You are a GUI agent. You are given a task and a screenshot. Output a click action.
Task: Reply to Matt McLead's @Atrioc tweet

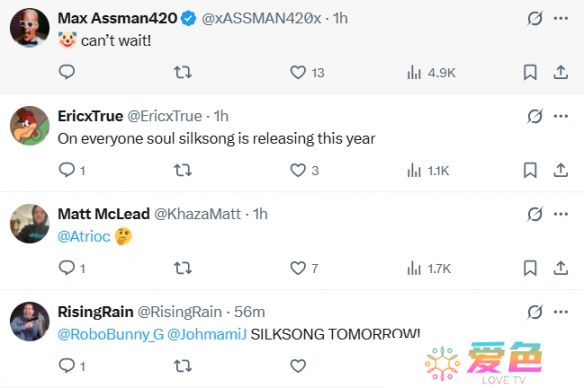(x=67, y=268)
